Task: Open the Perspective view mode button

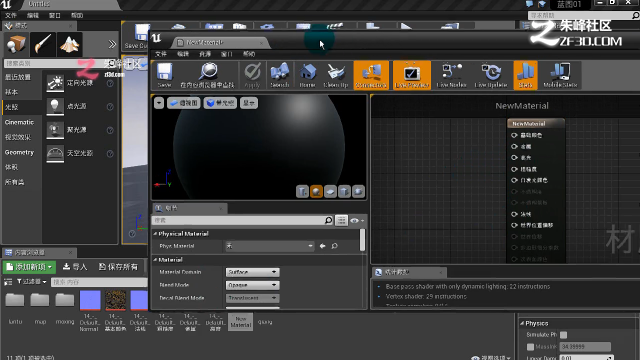Action: click(184, 103)
